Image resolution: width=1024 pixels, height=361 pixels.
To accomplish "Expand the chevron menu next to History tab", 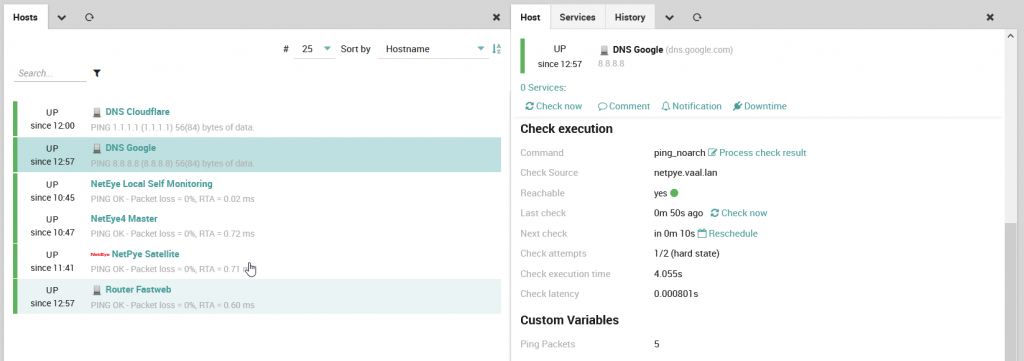I will coord(669,18).
